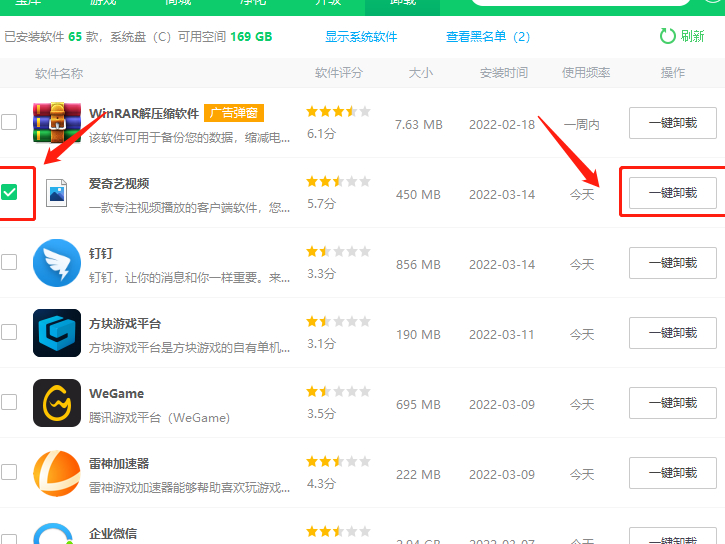This screenshot has height=544, width=725.
Task: Select the WinRAR解压缩软件 name text
Action: click(144, 113)
